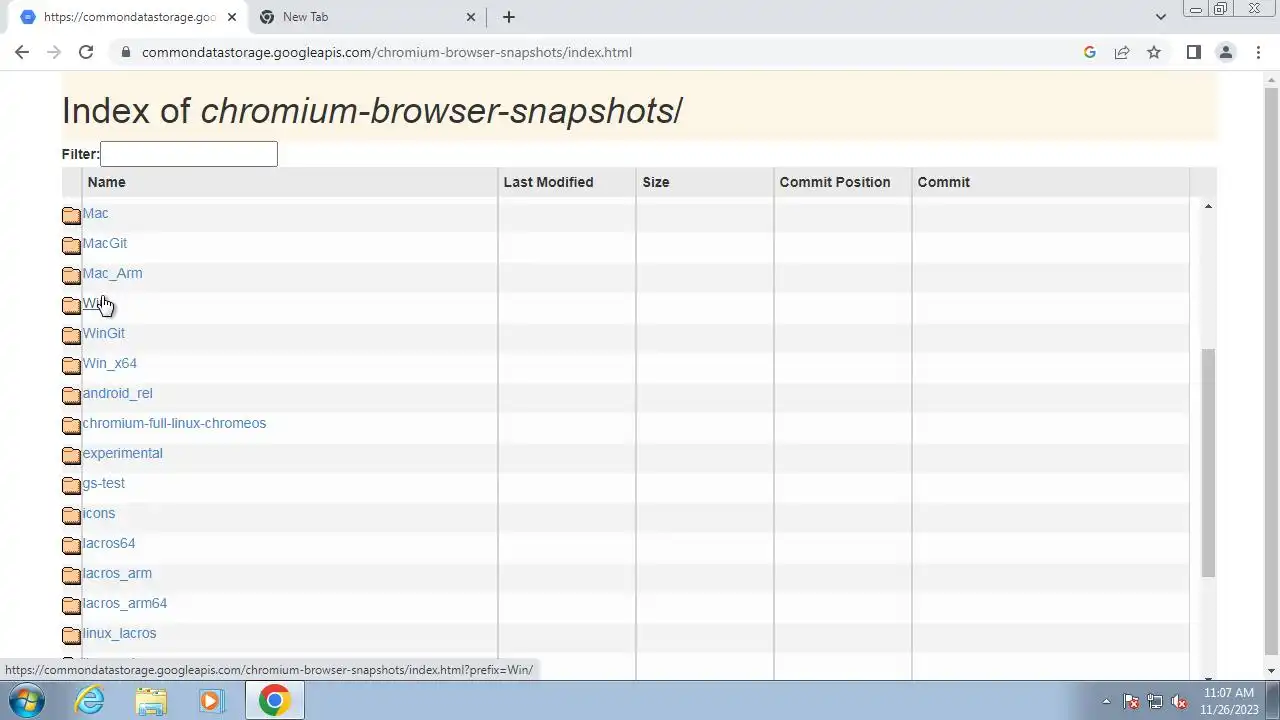Viewport: 1280px width, 720px height.
Task: Share this page via the share icon
Action: coord(1122,52)
